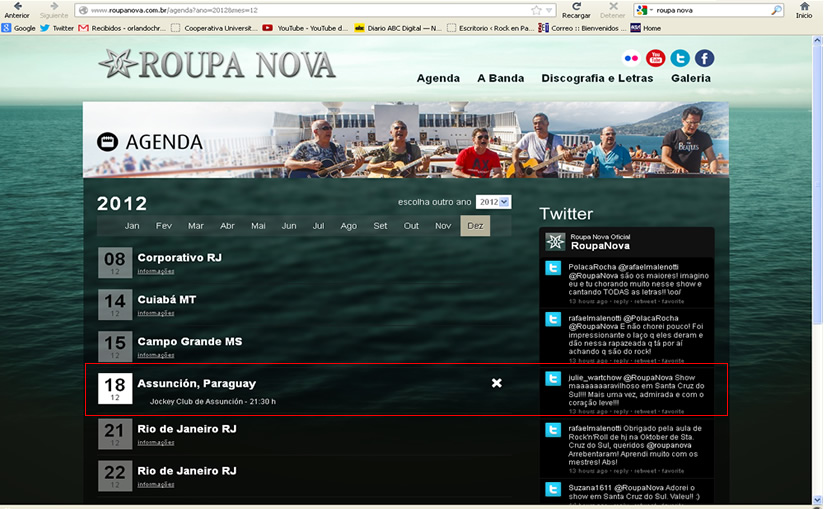The image size is (826, 509).
Task: Select the Jul month tab
Action: click(x=318, y=226)
